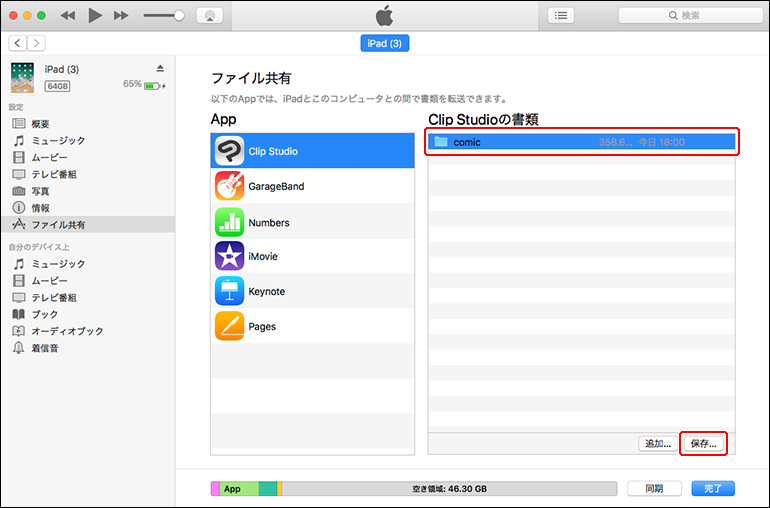The width and height of the screenshot is (770, 508).
Task: Select Keynote app in App list
Action: coord(312,291)
